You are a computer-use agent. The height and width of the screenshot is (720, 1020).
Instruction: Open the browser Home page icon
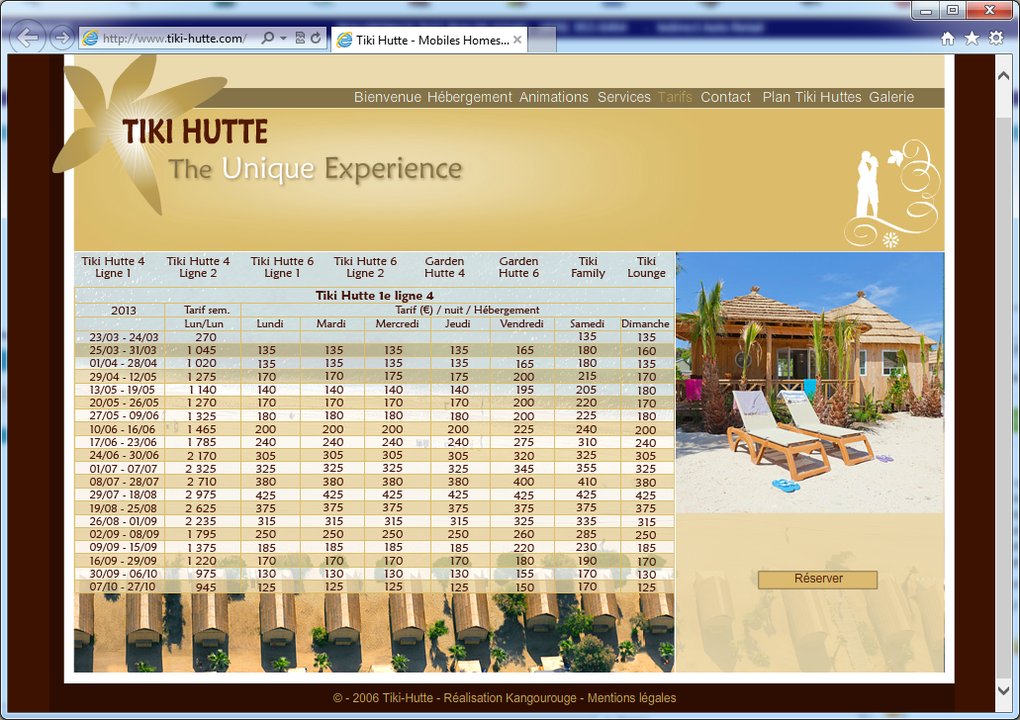click(948, 38)
